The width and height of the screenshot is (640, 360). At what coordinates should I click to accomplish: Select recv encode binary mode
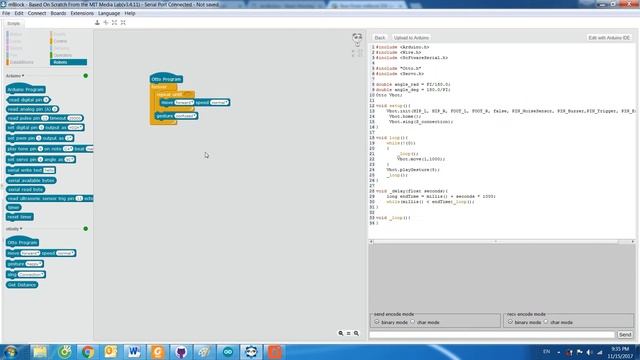(x=510, y=322)
